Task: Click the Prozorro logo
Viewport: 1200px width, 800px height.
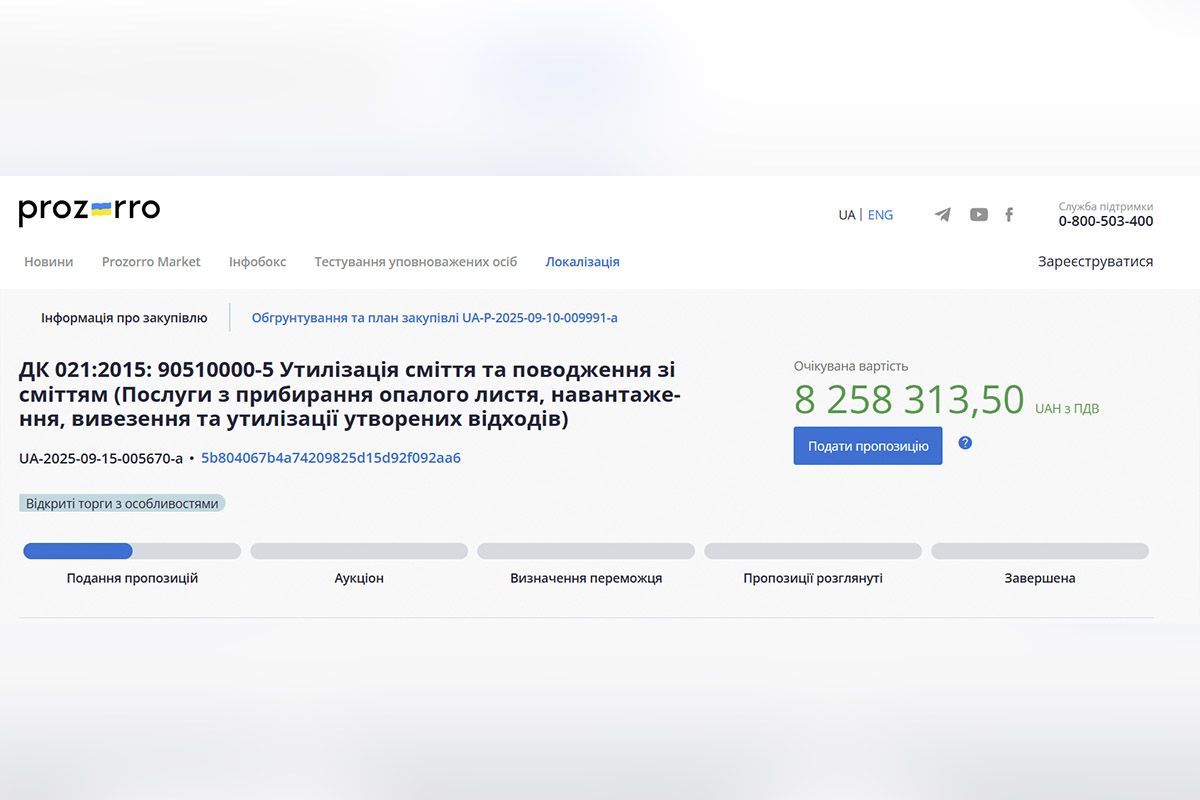Action: pyautogui.click(x=88, y=208)
